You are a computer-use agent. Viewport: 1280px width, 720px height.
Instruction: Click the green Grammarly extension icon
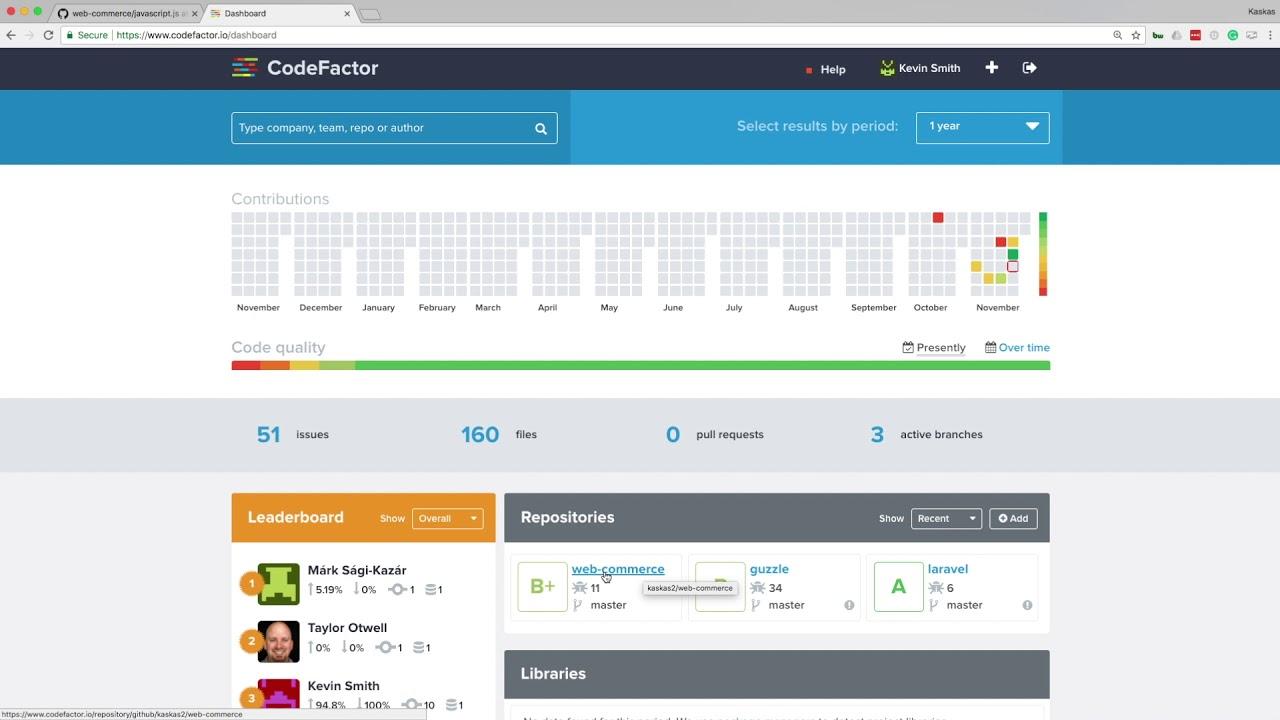coord(1233,35)
